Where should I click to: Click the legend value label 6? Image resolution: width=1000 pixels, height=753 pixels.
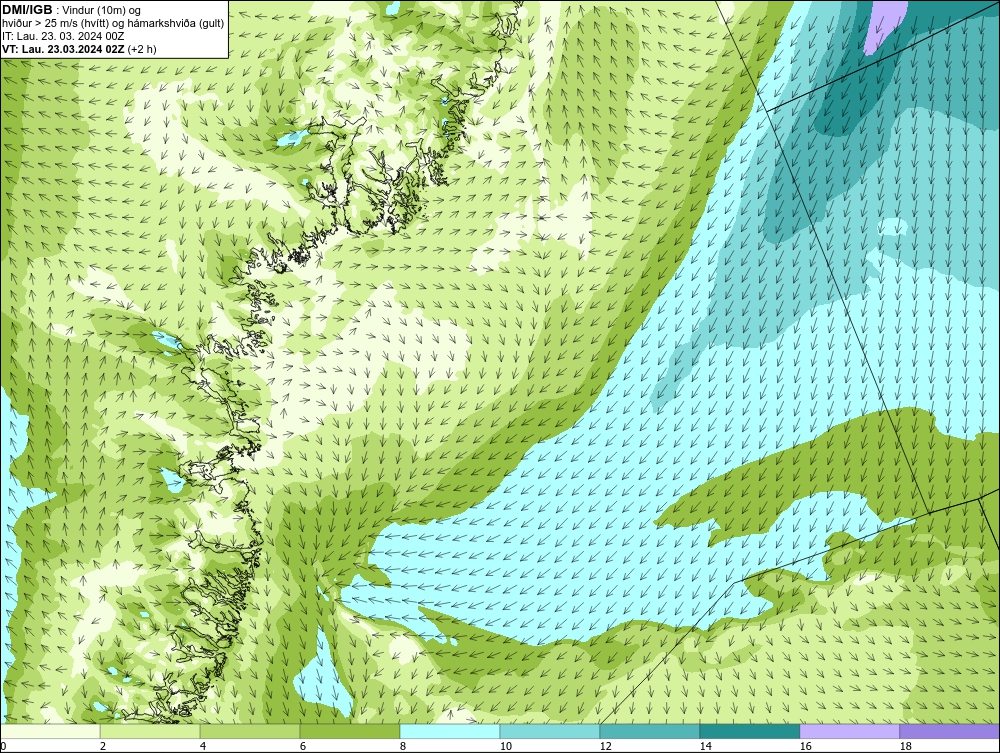click(302, 746)
